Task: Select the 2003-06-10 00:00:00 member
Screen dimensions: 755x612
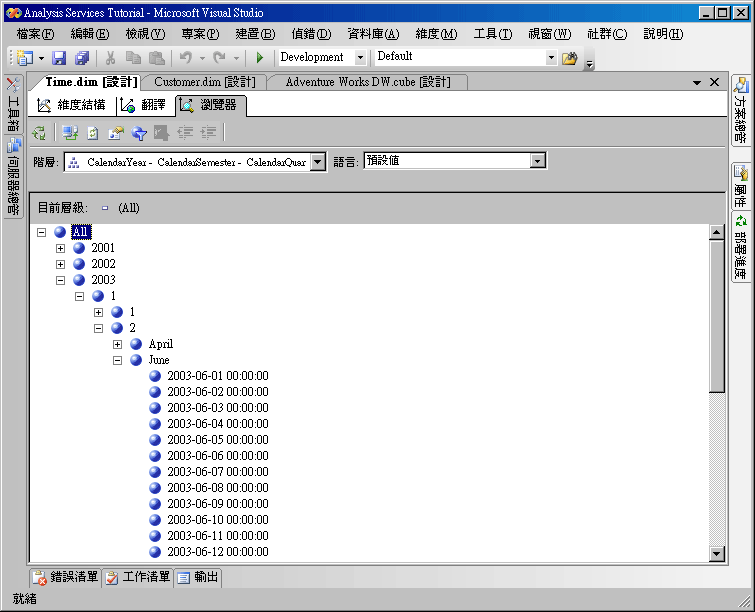Action: (x=218, y=520)
